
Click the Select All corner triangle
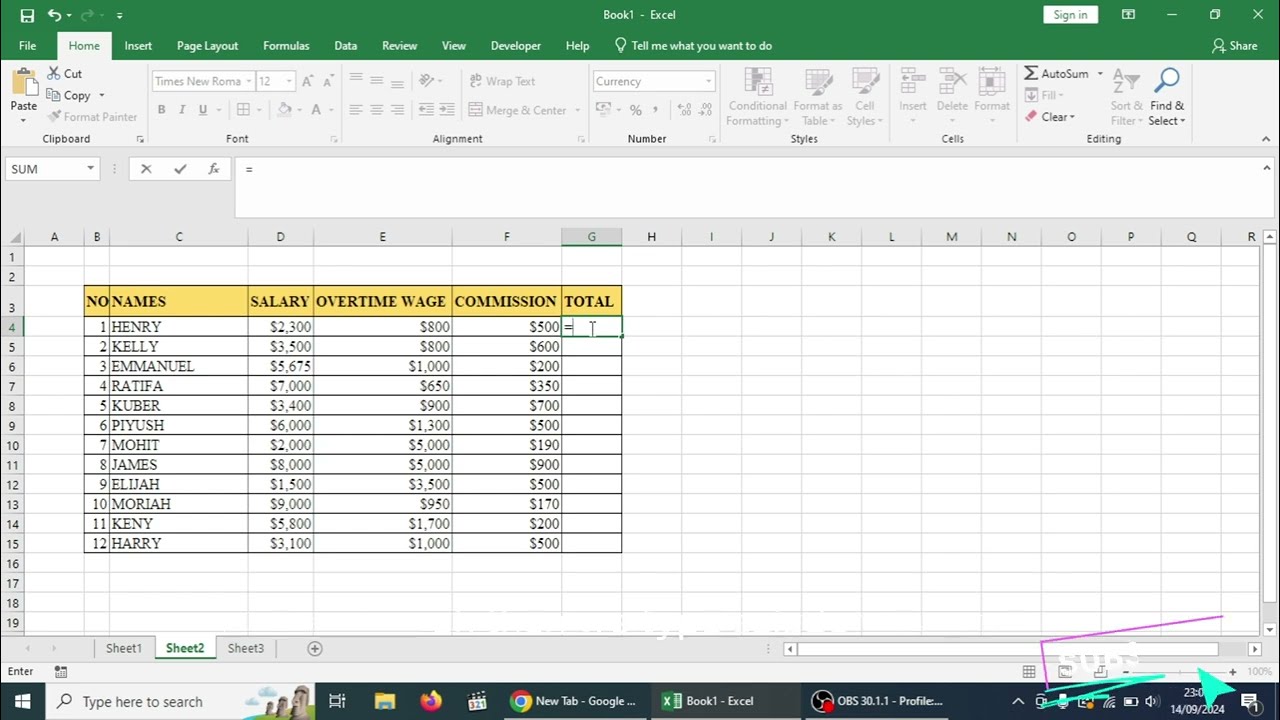16,237
